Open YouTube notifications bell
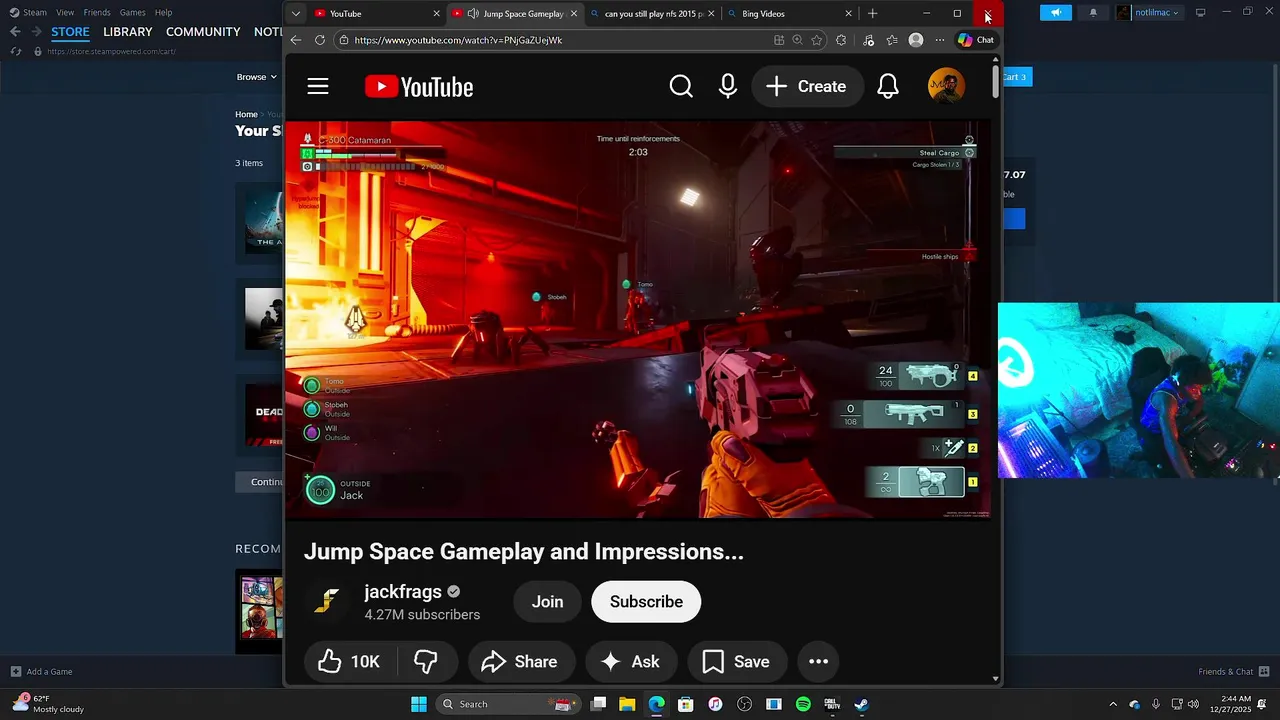1280x720 pixels. click(888, 87)
